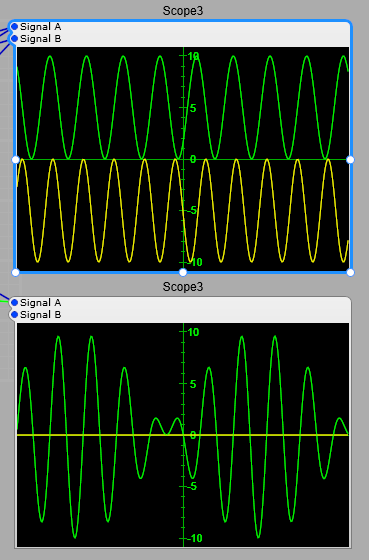The width and height of the screenshot is (369, 560).
Task: Click Signal A input port of lower scope
Action: coord(14,303)
